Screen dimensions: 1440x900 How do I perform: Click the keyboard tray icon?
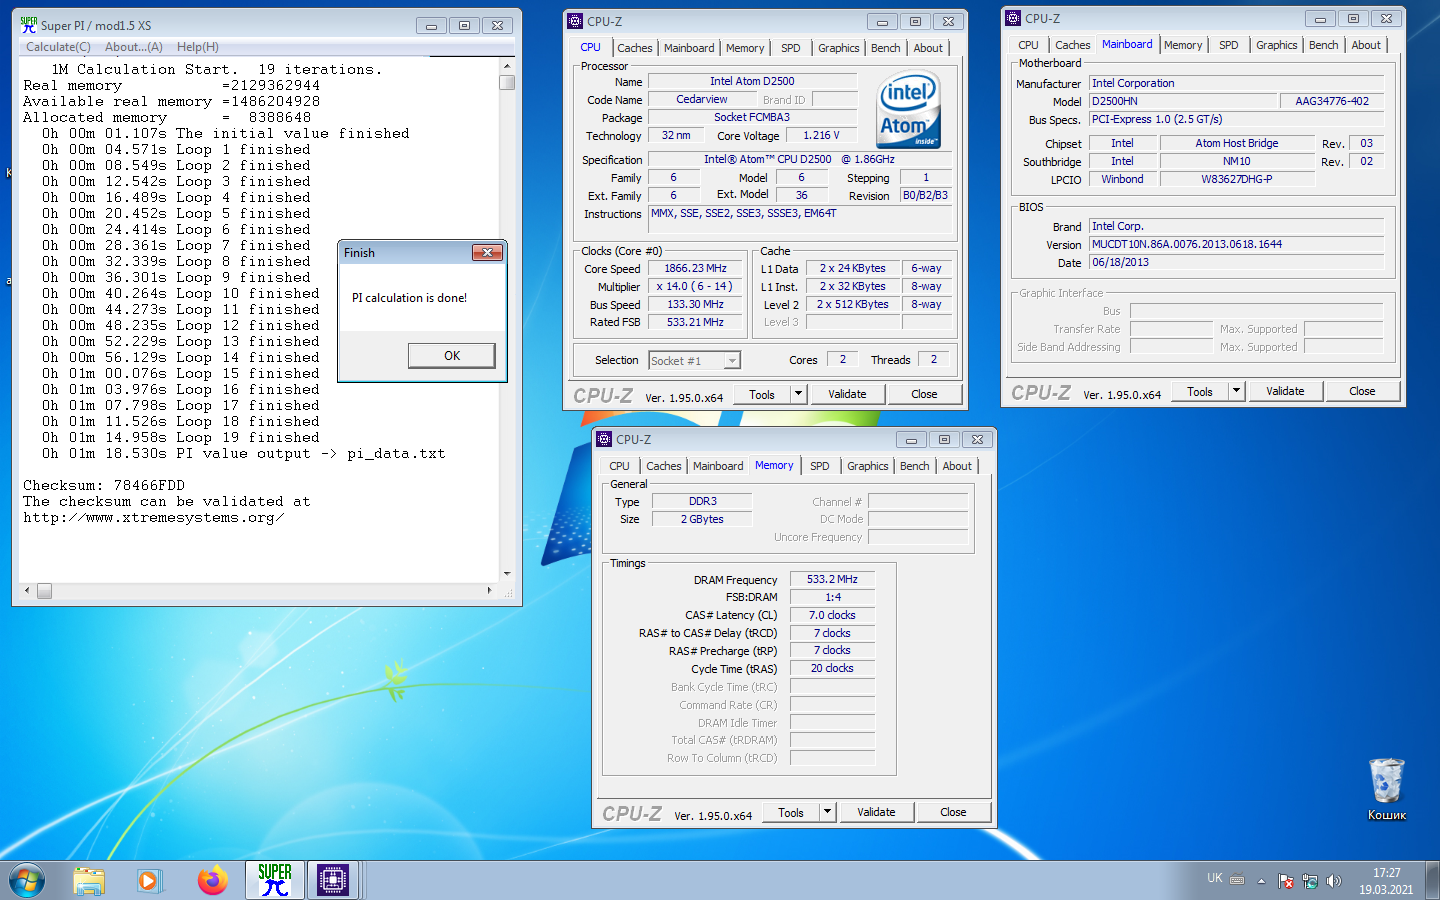click(x=1237, y=880)
